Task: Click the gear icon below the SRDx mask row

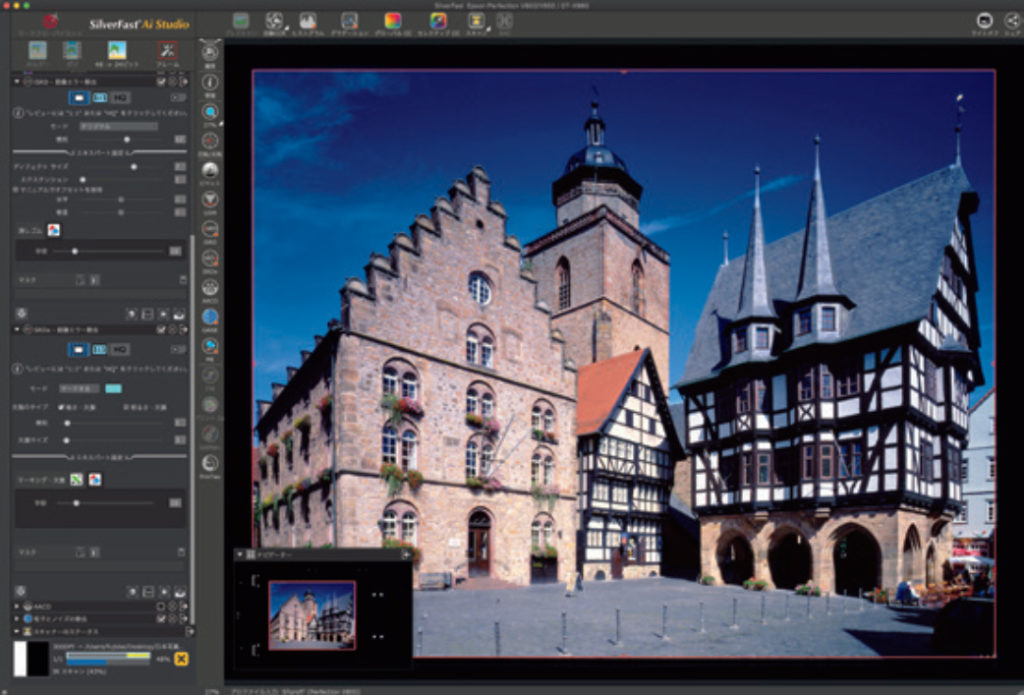Action: point(21,591)
